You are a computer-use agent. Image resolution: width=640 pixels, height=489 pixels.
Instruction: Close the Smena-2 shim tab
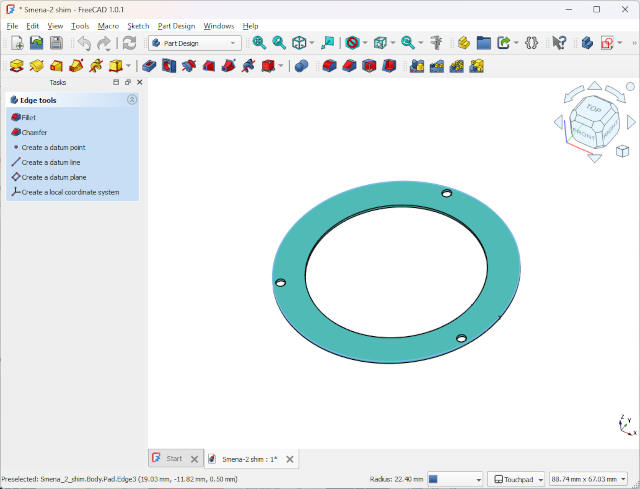(290, 459)
